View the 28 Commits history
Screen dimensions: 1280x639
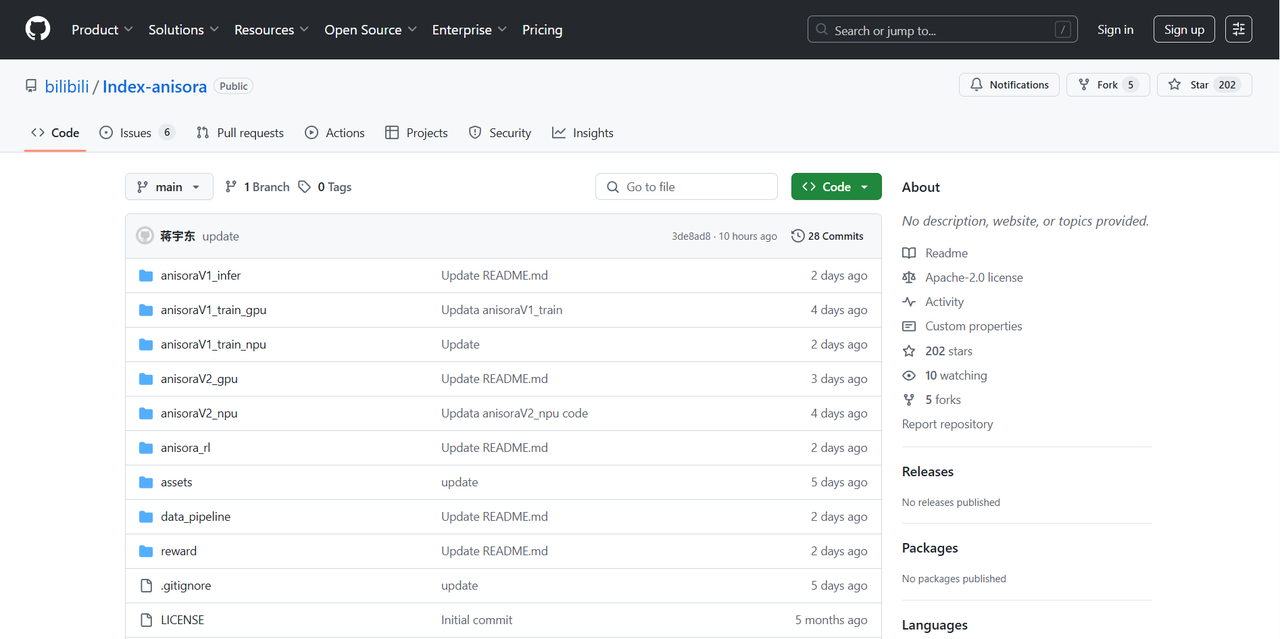(827, 236)
